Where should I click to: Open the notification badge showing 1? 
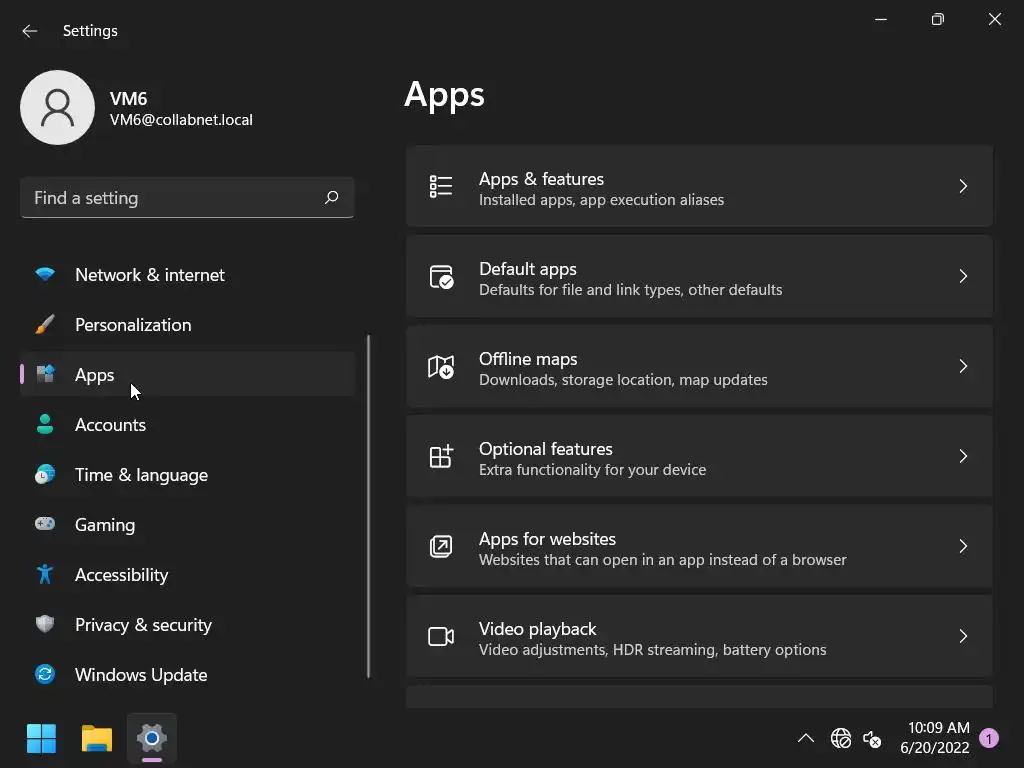pos(989,739)
